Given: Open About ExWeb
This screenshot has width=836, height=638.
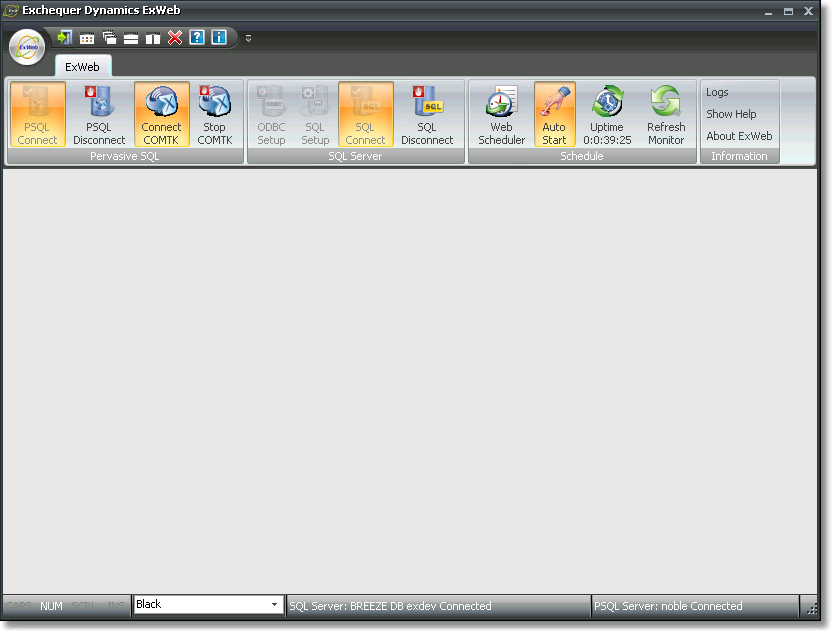Looking at the screenshot, I should (739, 136).
